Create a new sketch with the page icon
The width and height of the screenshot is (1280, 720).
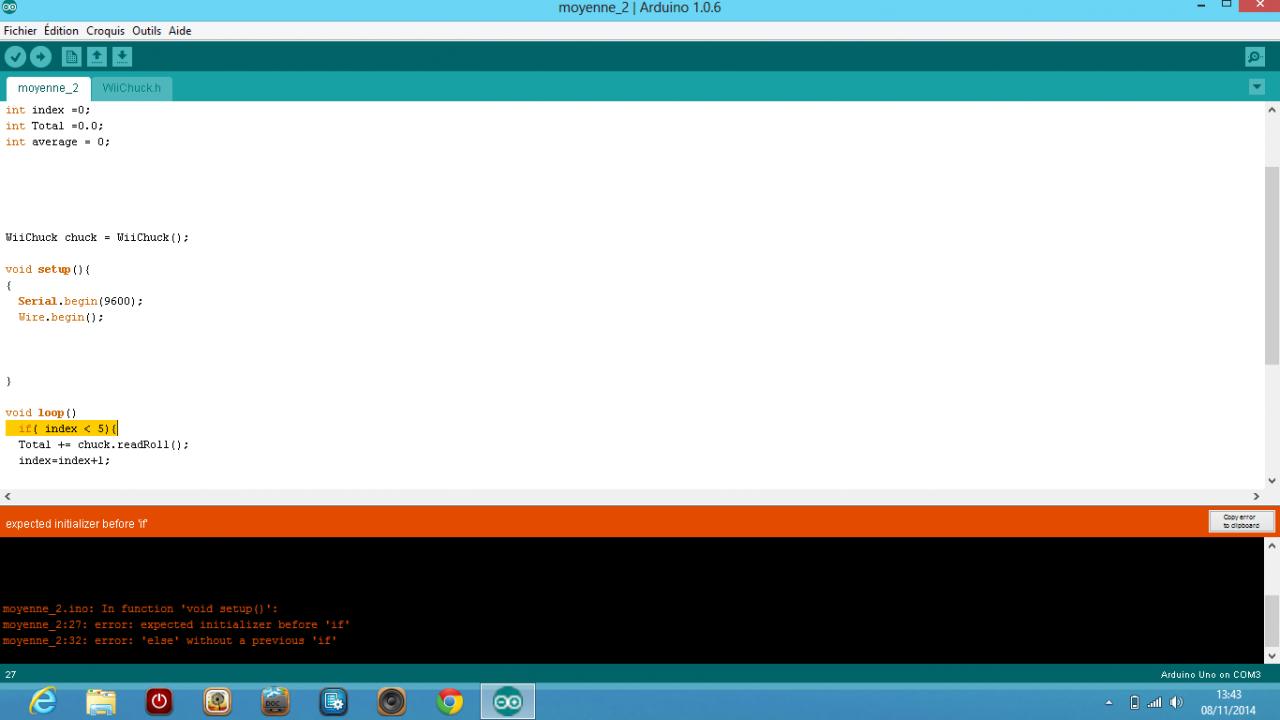(72, 57)
